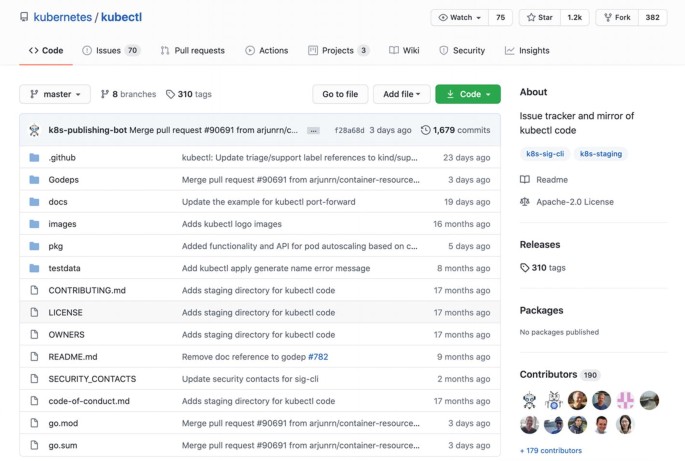Switch to the Code tab
This screenshot has width=685, height=461.
(46, 51)
